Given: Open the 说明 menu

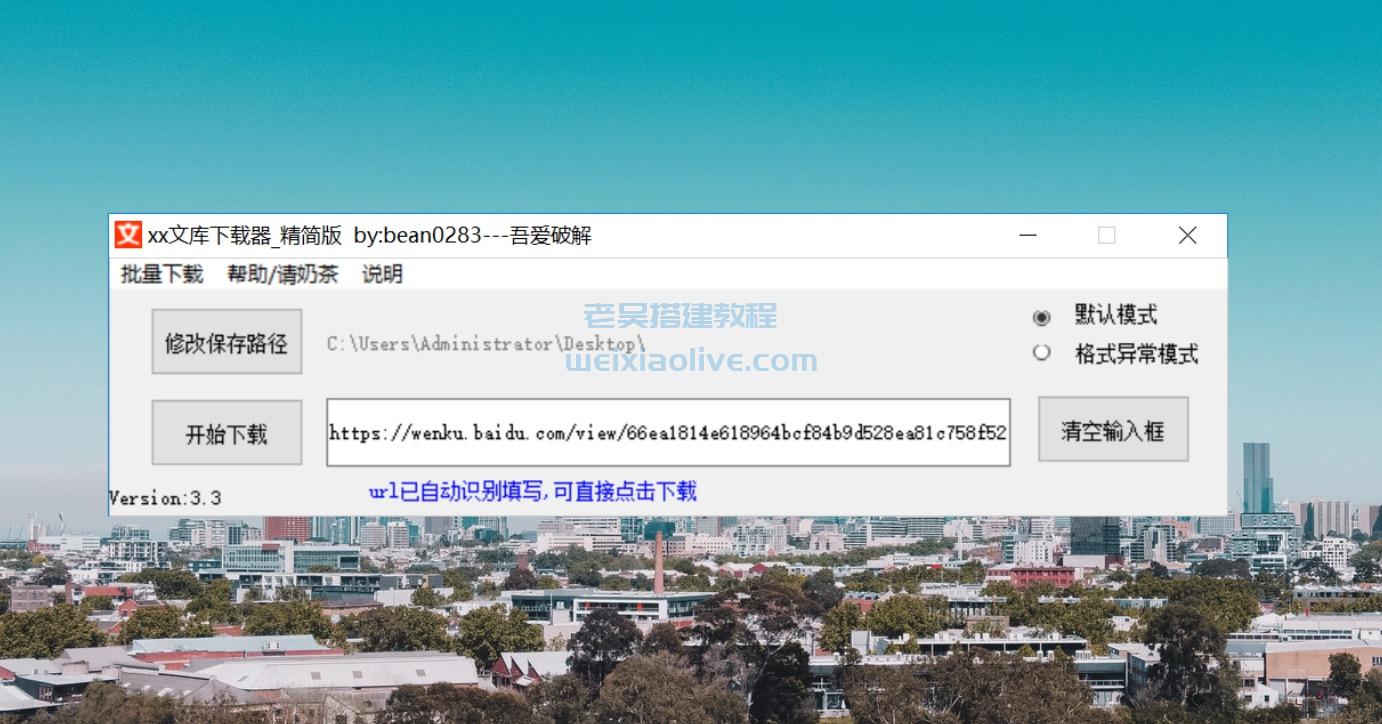Looking at the screenshot, I should coord(382,274).
